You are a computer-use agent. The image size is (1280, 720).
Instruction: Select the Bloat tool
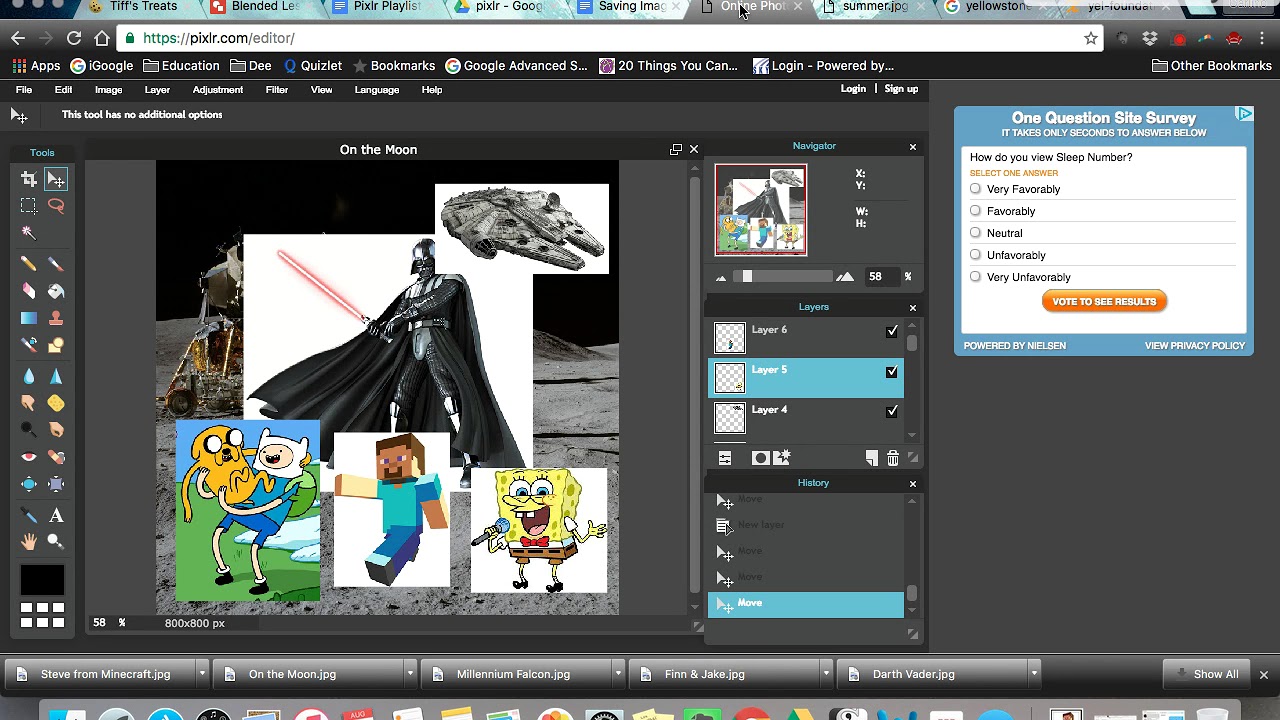tap(29, 484)
